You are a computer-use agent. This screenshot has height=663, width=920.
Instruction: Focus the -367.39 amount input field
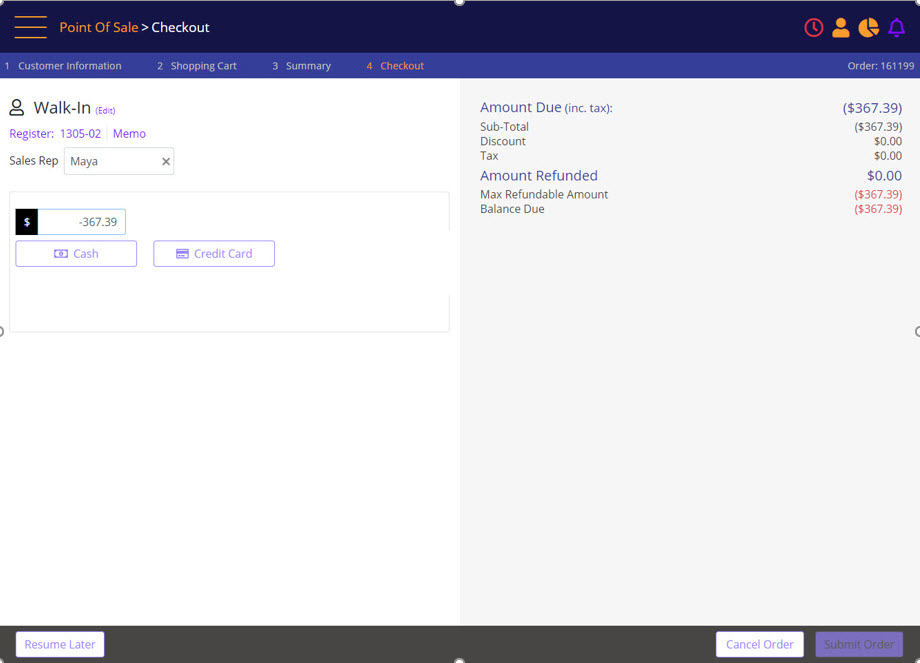tap(81, 222)
